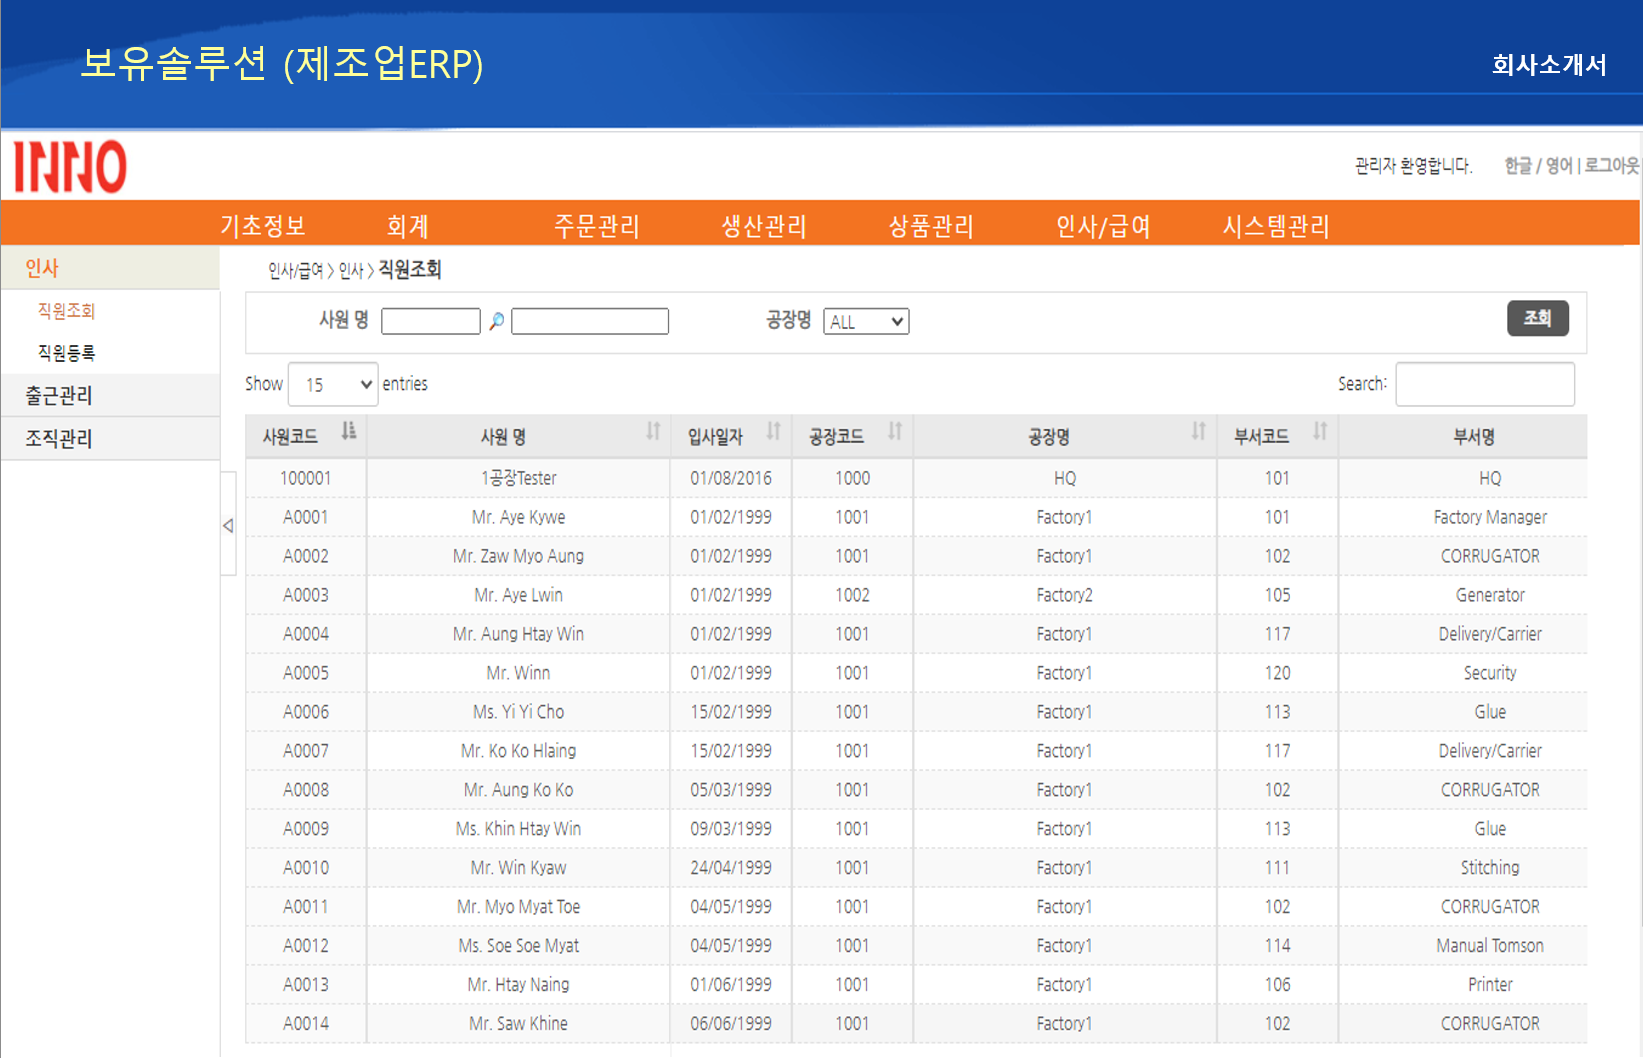1643x1058 pixels.
Task: Click the magnifier icon beside 사원 명 field
Action: coord(496,322)
